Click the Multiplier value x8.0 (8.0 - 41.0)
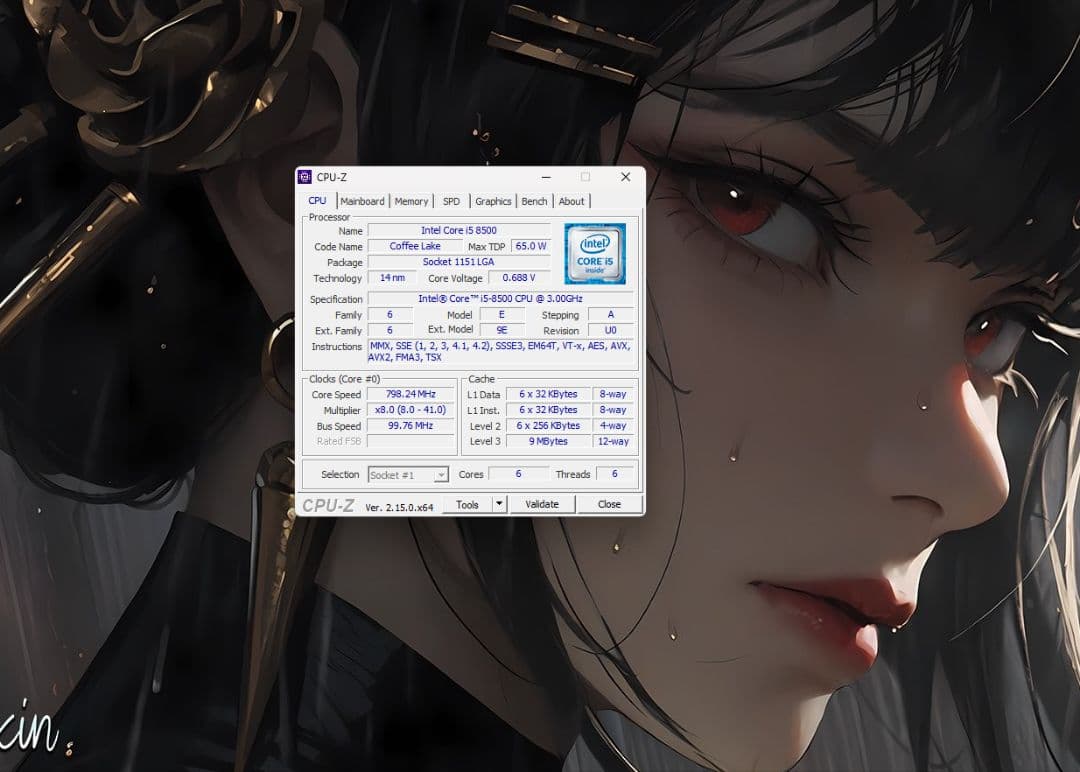 pos(411,410)
